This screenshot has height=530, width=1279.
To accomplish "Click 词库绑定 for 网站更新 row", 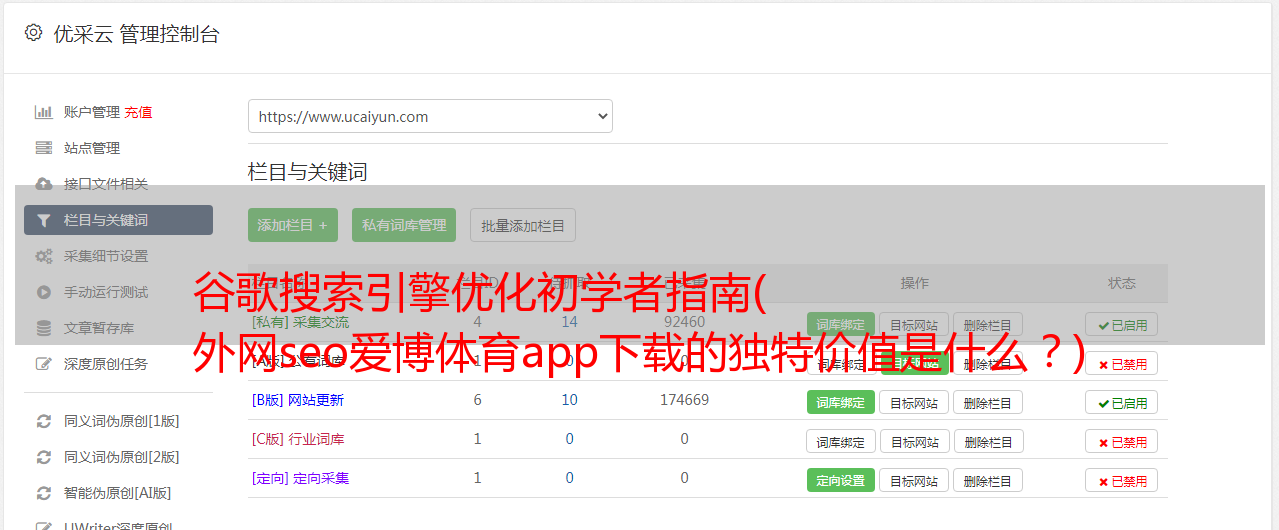I will (x=841, y=402).
